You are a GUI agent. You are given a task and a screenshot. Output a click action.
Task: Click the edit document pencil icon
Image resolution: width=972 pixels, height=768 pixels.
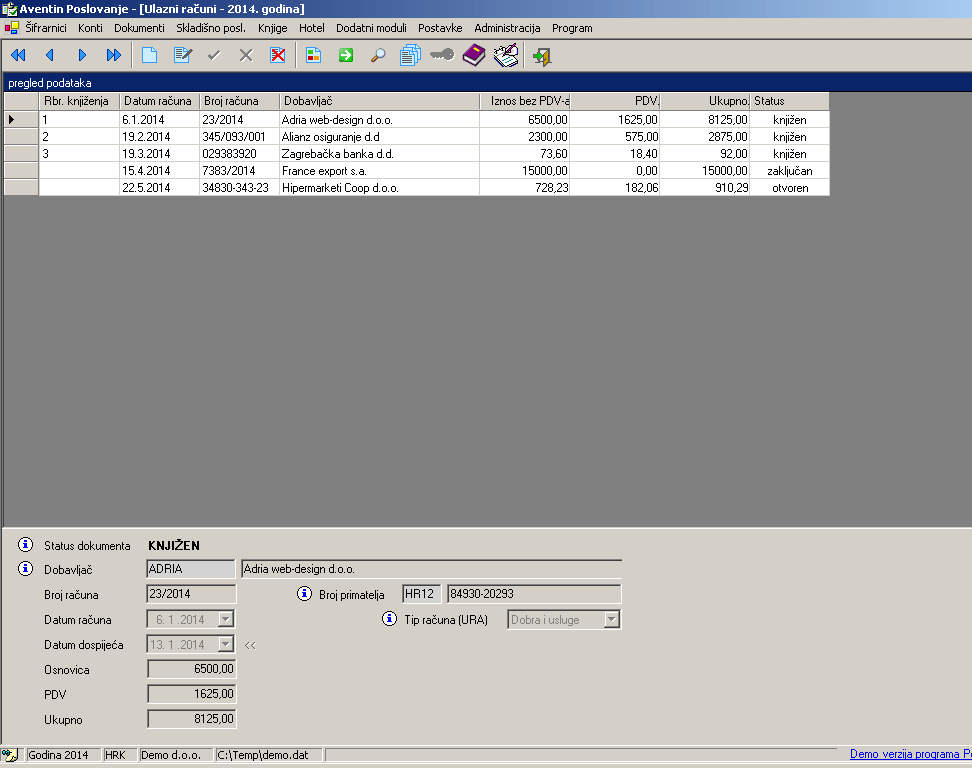point(182,56)
